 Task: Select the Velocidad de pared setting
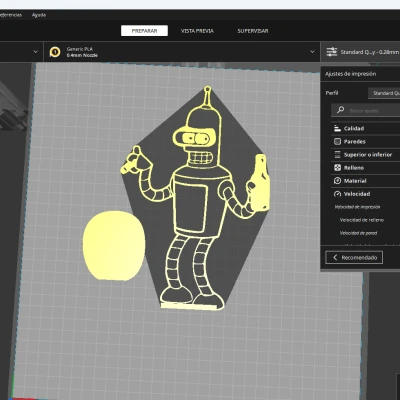pyautogui.click(x=358, y=233)
